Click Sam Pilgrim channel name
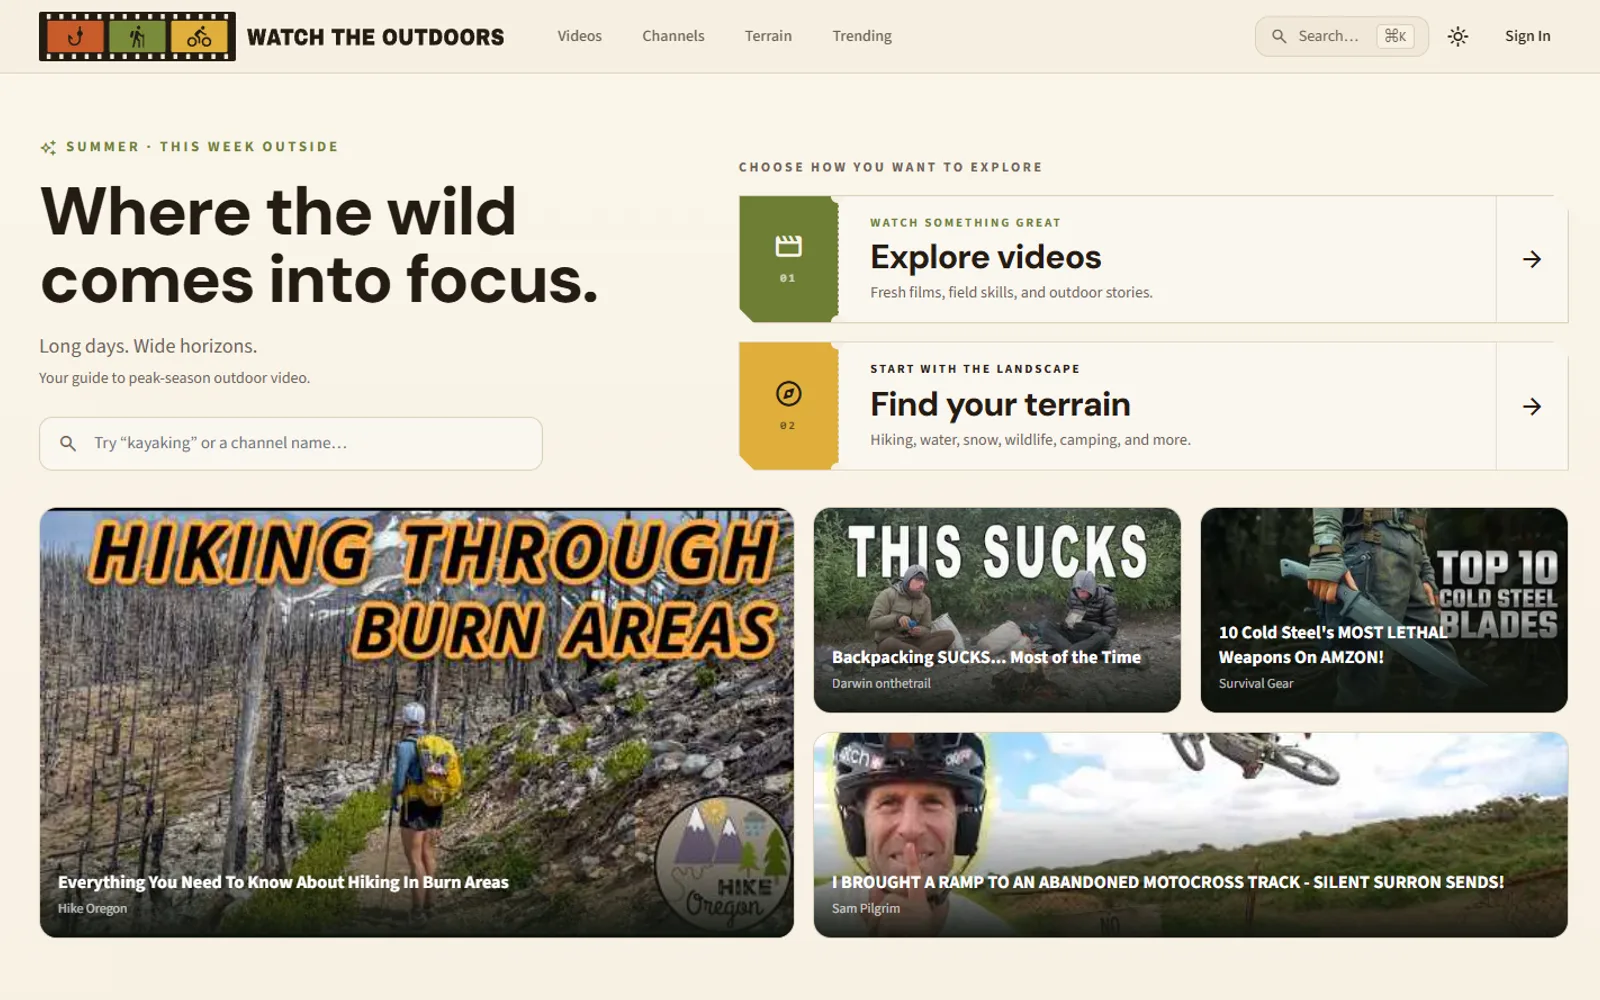The width and height of the screenshot is (1600, 1000). tap(866, 908)
